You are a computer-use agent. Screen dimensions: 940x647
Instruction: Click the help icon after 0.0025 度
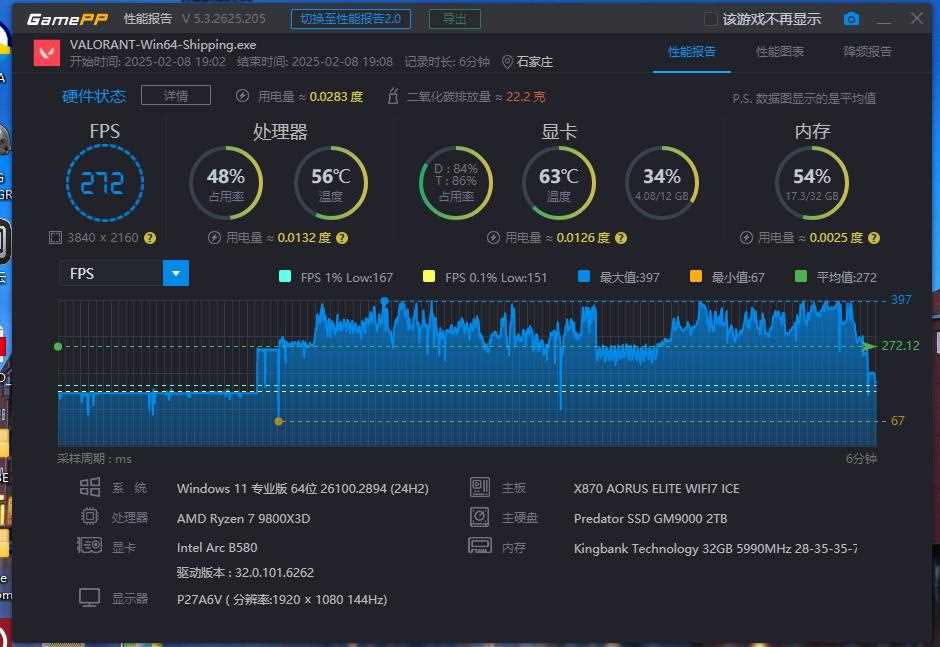(x=873, y=238)
